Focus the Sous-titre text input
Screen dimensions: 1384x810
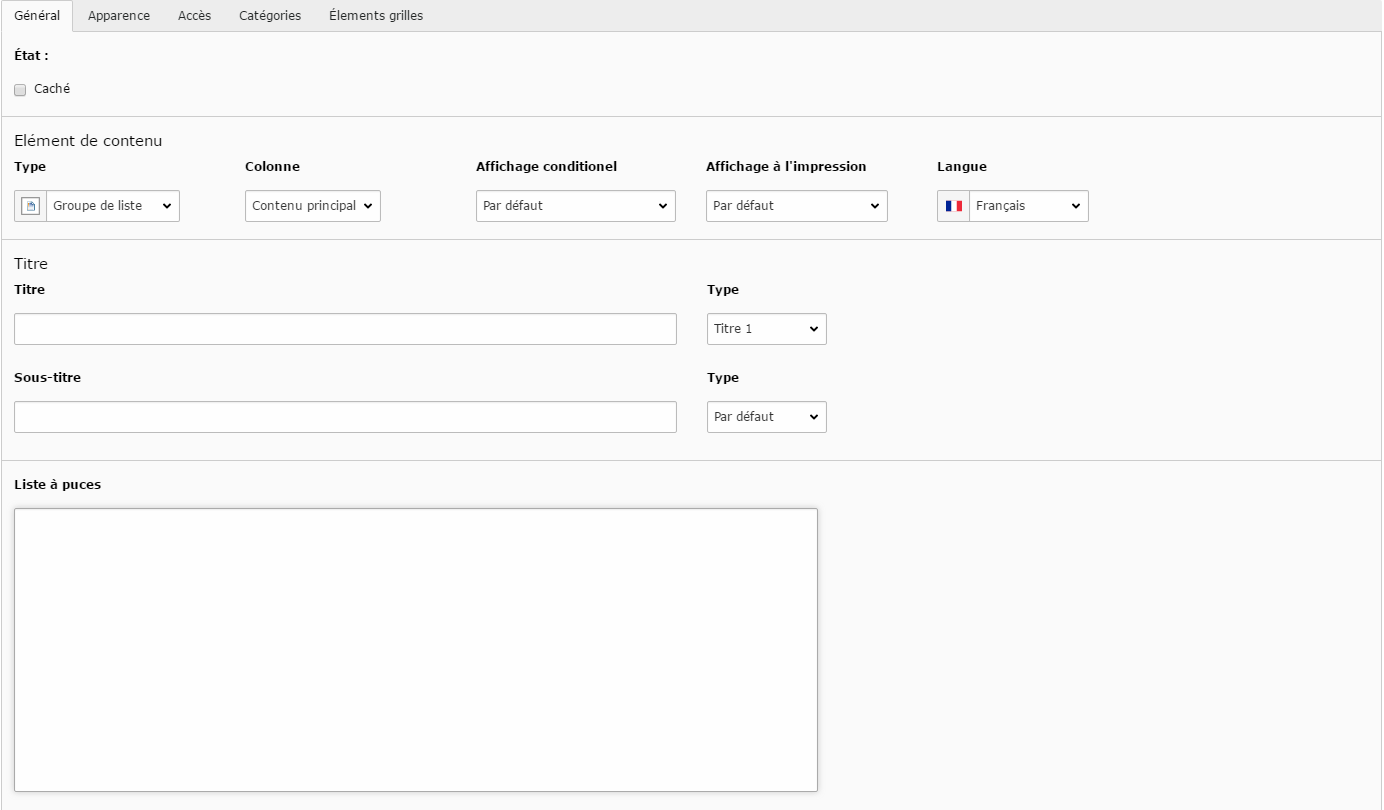tap(345, 417)
